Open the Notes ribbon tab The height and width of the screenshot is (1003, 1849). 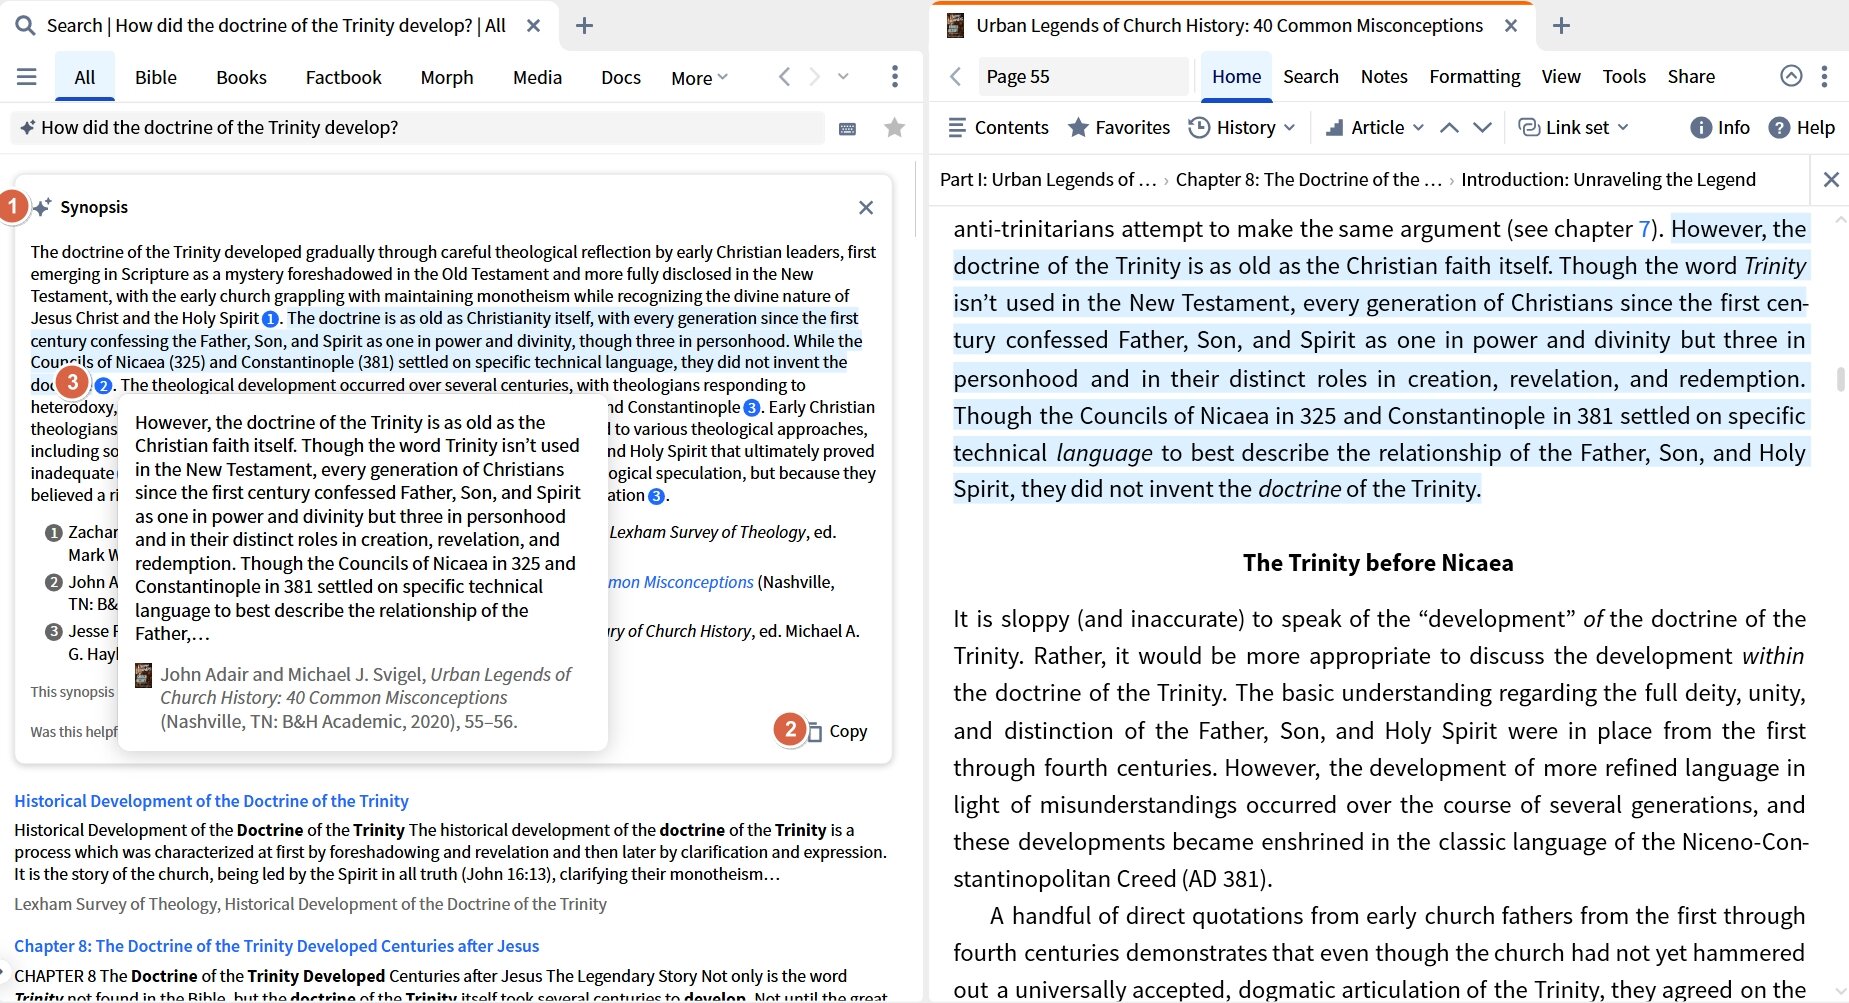pyautogui.click(x=1383, y=77)
